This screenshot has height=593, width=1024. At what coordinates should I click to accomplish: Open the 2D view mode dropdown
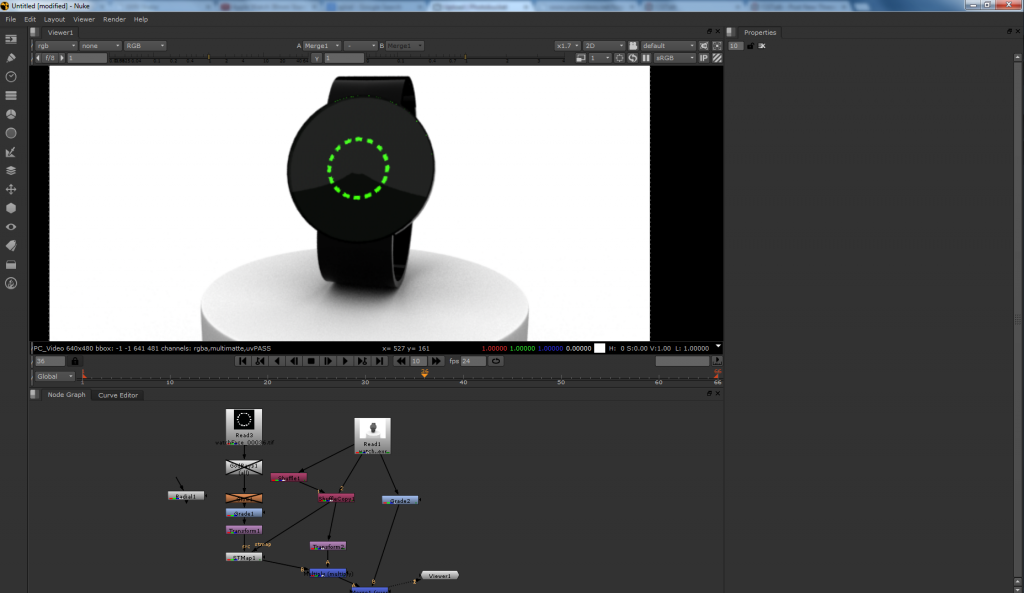click(x=604, y=46)
